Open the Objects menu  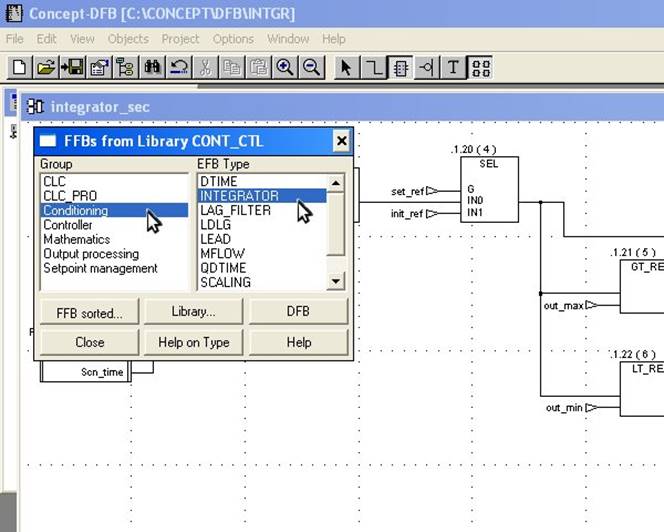tap(128, 39)
